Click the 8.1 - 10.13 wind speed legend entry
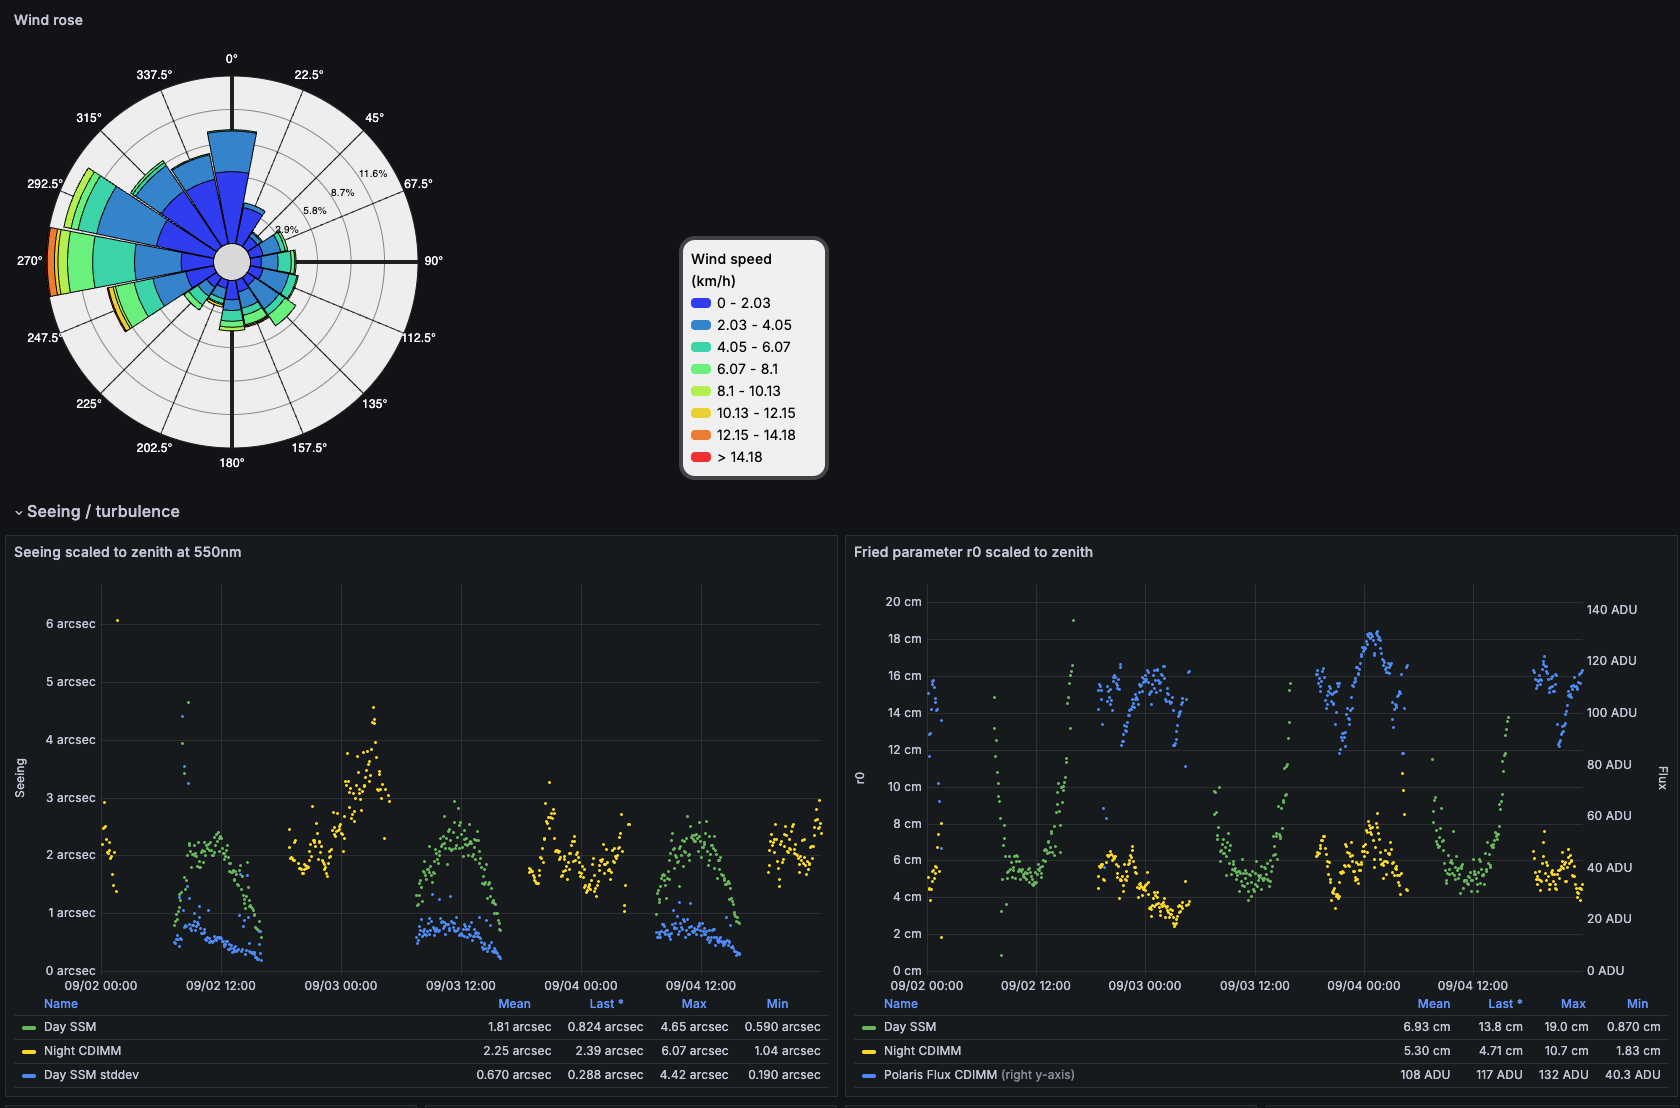Viewport: 1680px width, 1108px height. pyautogui.click(x=736, y=391)
